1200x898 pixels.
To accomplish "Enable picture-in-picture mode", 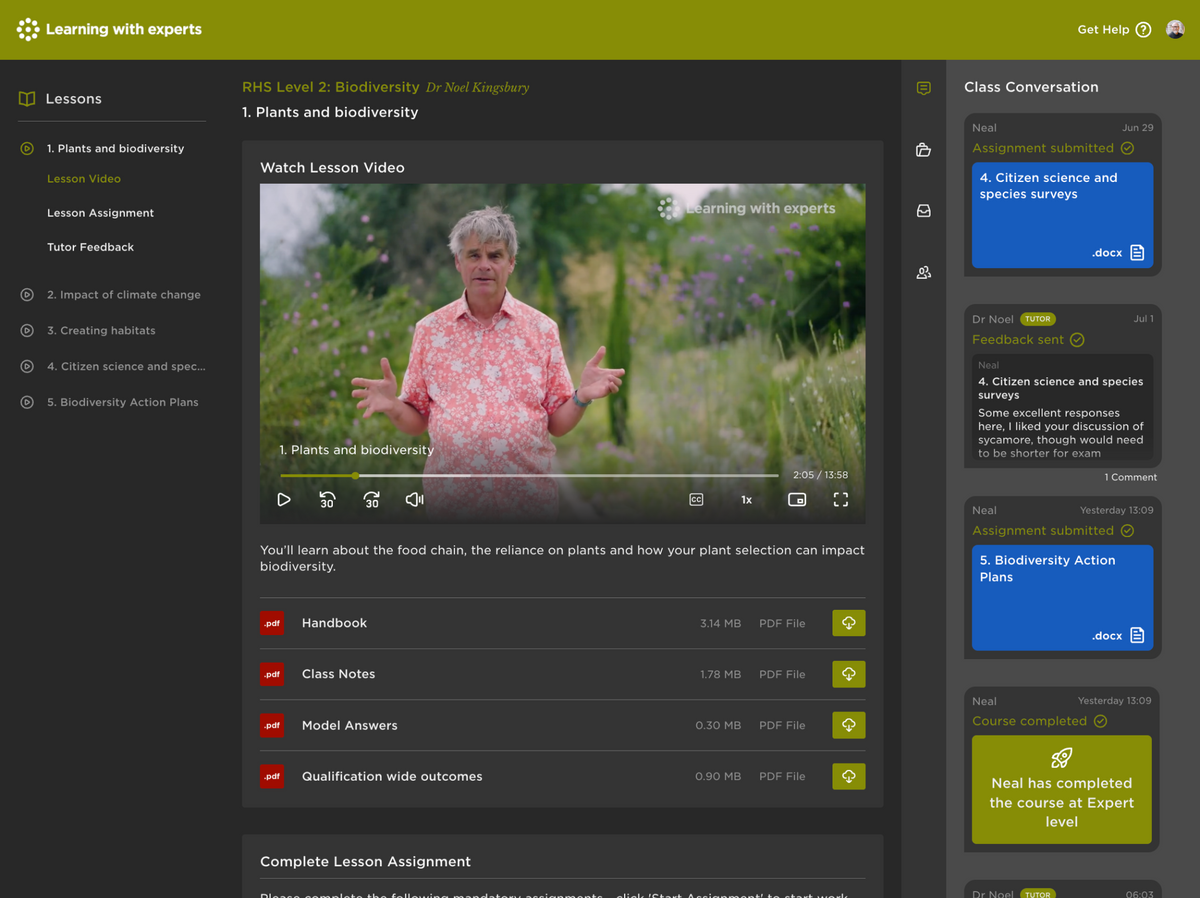I will pos(797,499).
